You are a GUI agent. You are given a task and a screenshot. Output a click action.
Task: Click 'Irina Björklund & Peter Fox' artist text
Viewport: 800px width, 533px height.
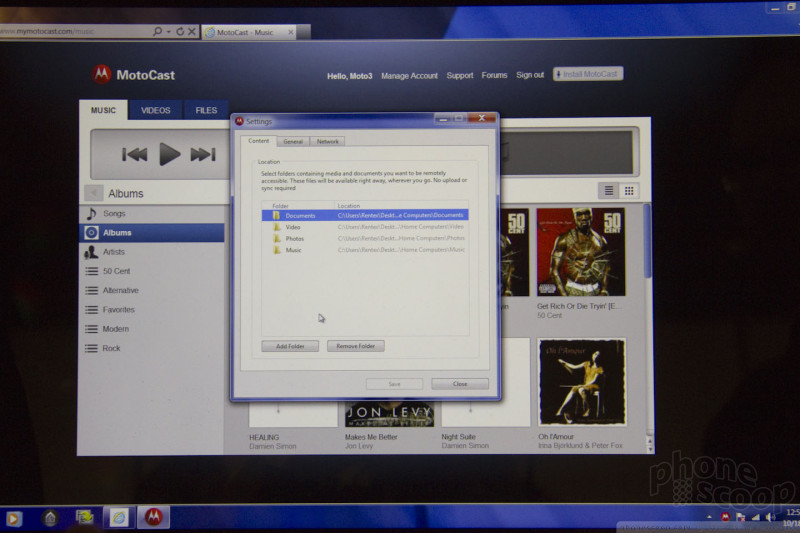pyautogui.click(x=580, y=445)
